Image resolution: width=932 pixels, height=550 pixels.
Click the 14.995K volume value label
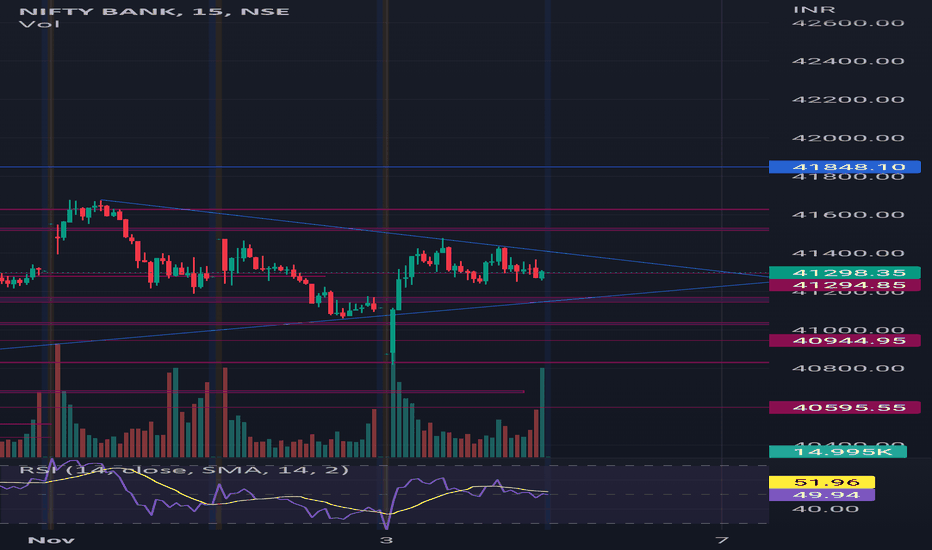pyautogui.click(x=837, y=452)
